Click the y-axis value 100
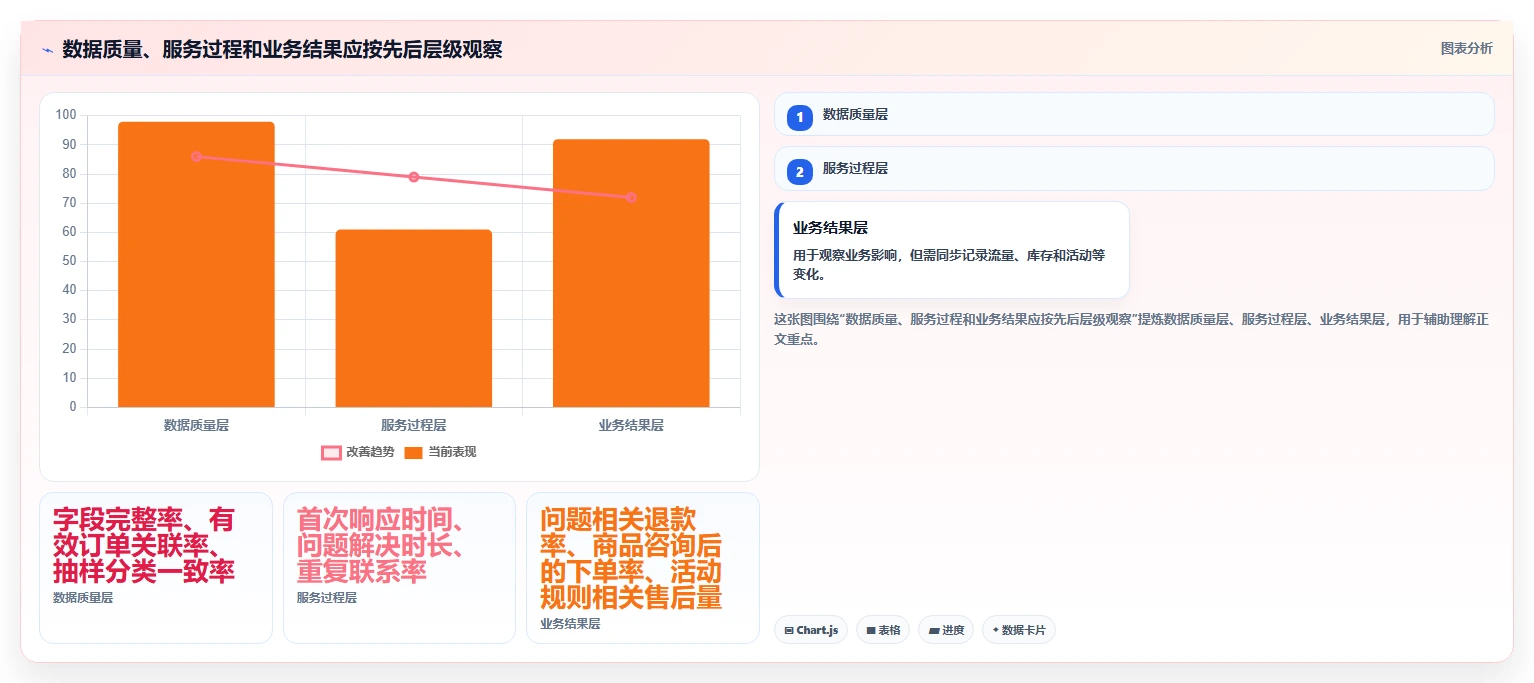 (x=67, y=115)
